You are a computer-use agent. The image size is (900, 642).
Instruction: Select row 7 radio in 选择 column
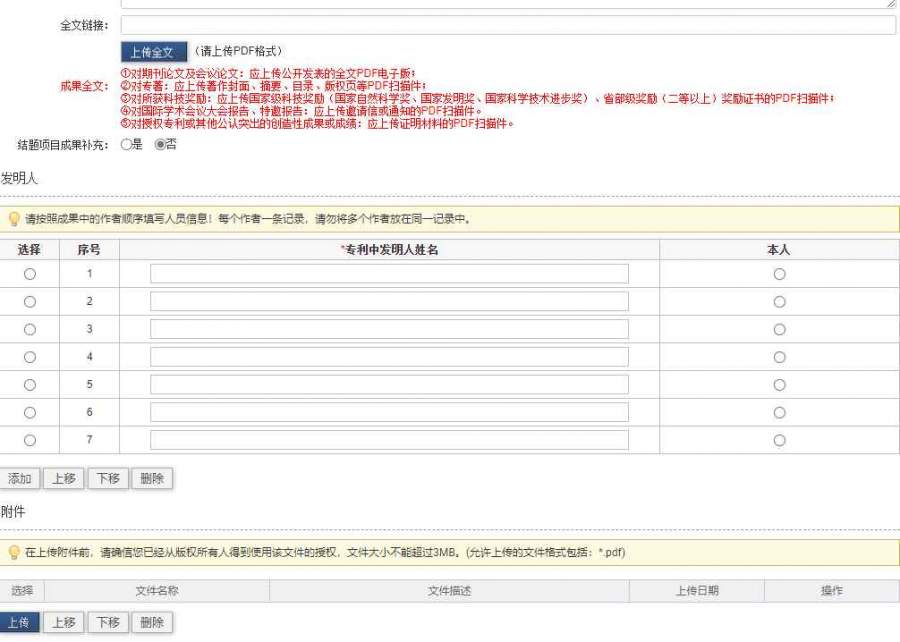click(x=30, y=440)
